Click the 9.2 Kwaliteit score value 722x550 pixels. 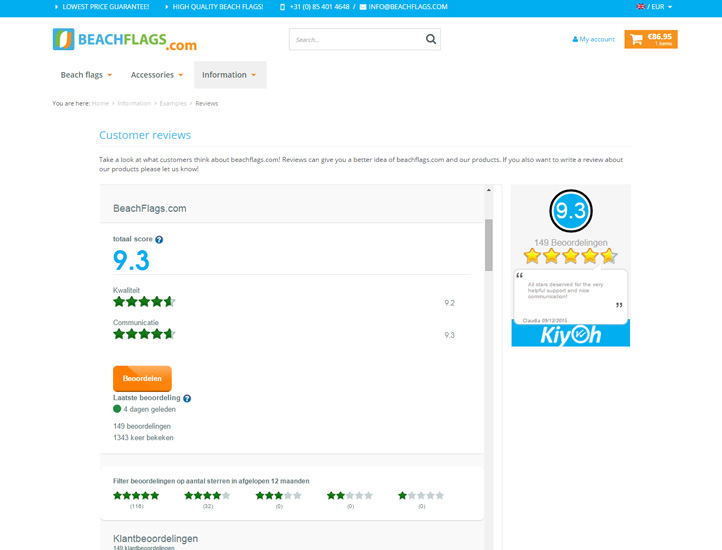point(449,303)
